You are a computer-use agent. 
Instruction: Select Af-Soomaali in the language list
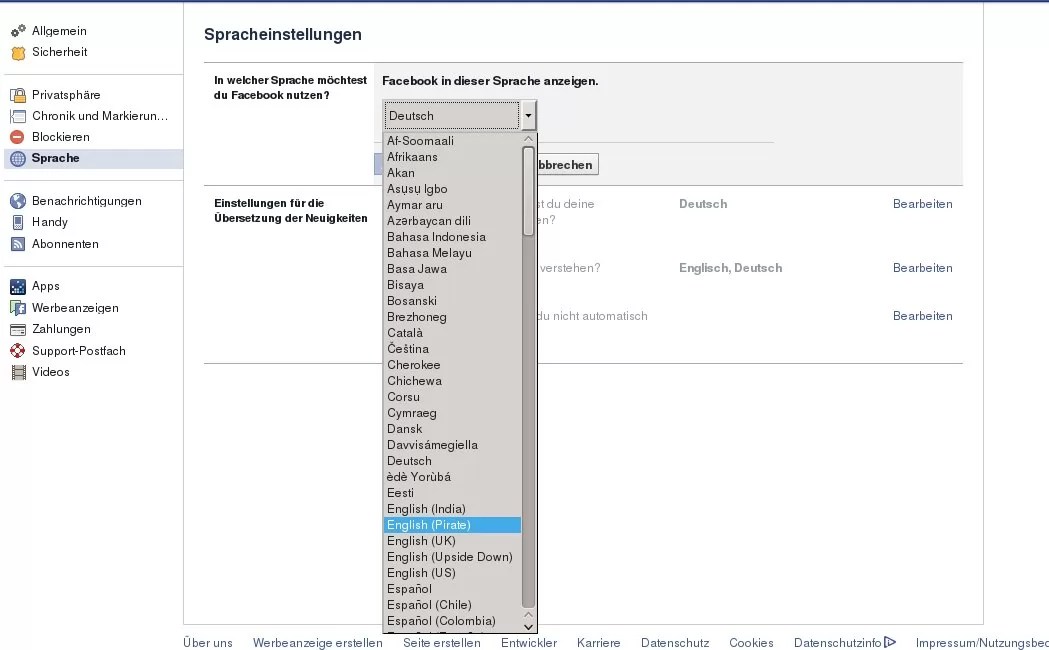pos(452,141)
